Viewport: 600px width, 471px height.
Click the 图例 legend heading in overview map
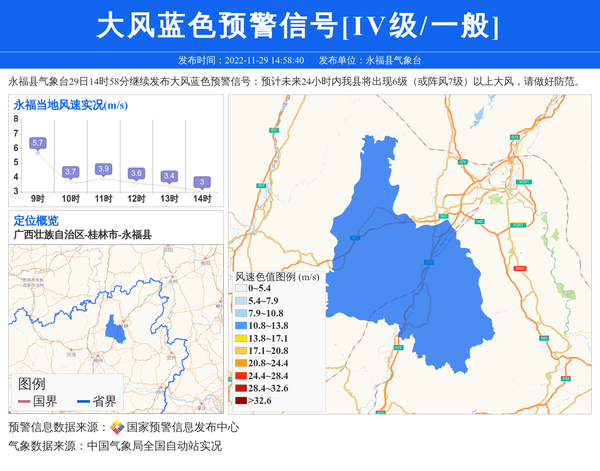(x=32, y=384)
